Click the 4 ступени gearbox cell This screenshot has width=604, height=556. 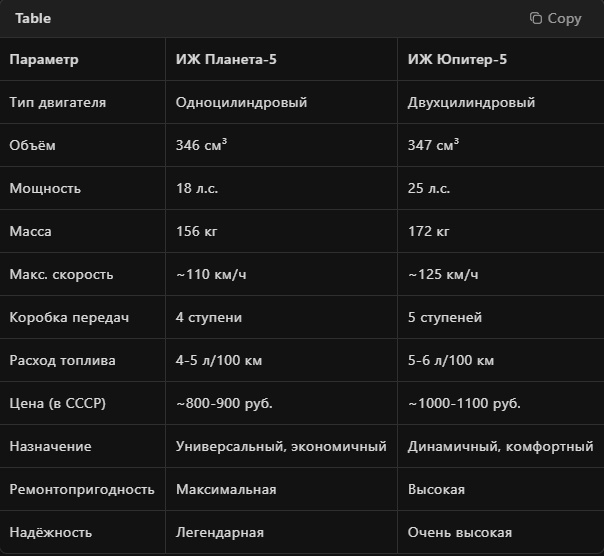pyautogui.click(x=209, y=317)
